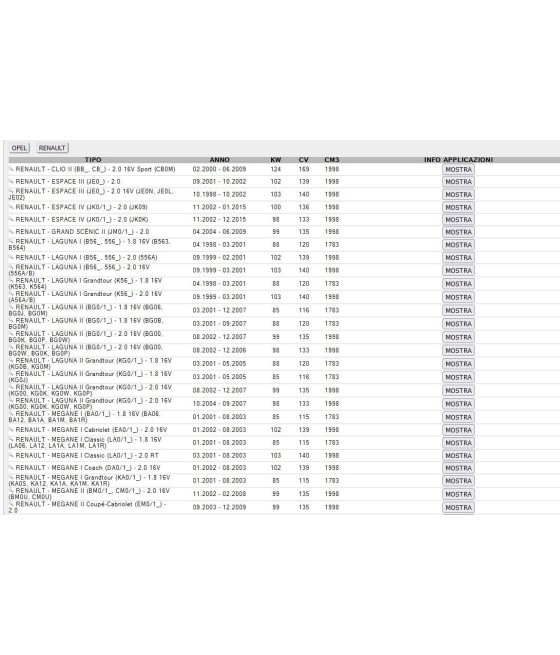Click MOSTRA for Espace III 2.0 102 KW

coord(458,182)
